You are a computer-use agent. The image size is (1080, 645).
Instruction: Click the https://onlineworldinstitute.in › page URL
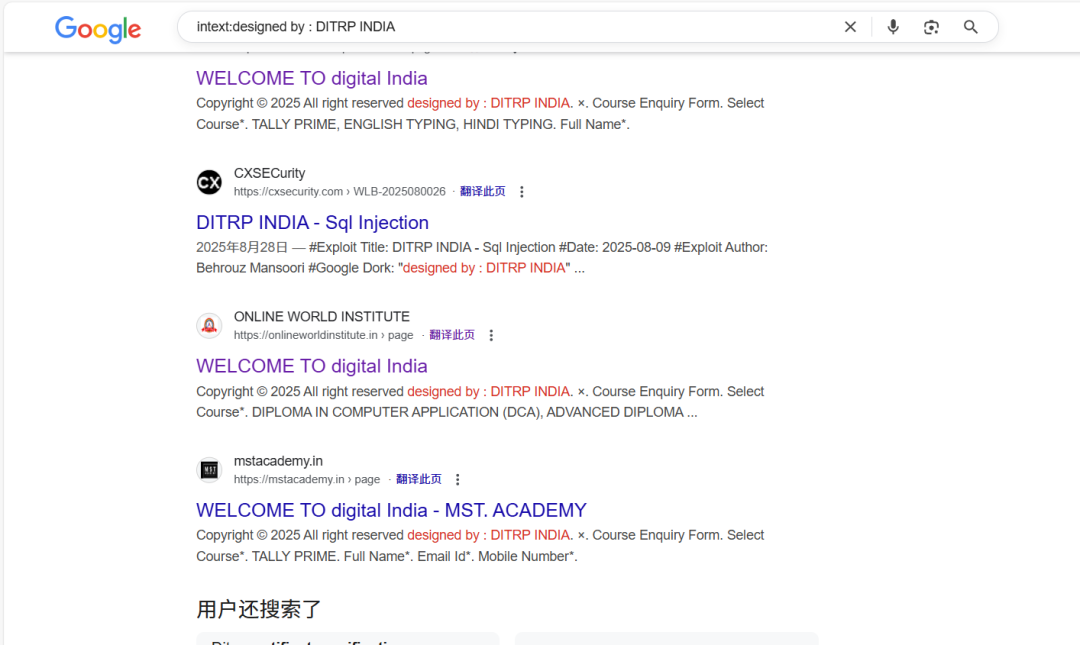coord(323,335)
